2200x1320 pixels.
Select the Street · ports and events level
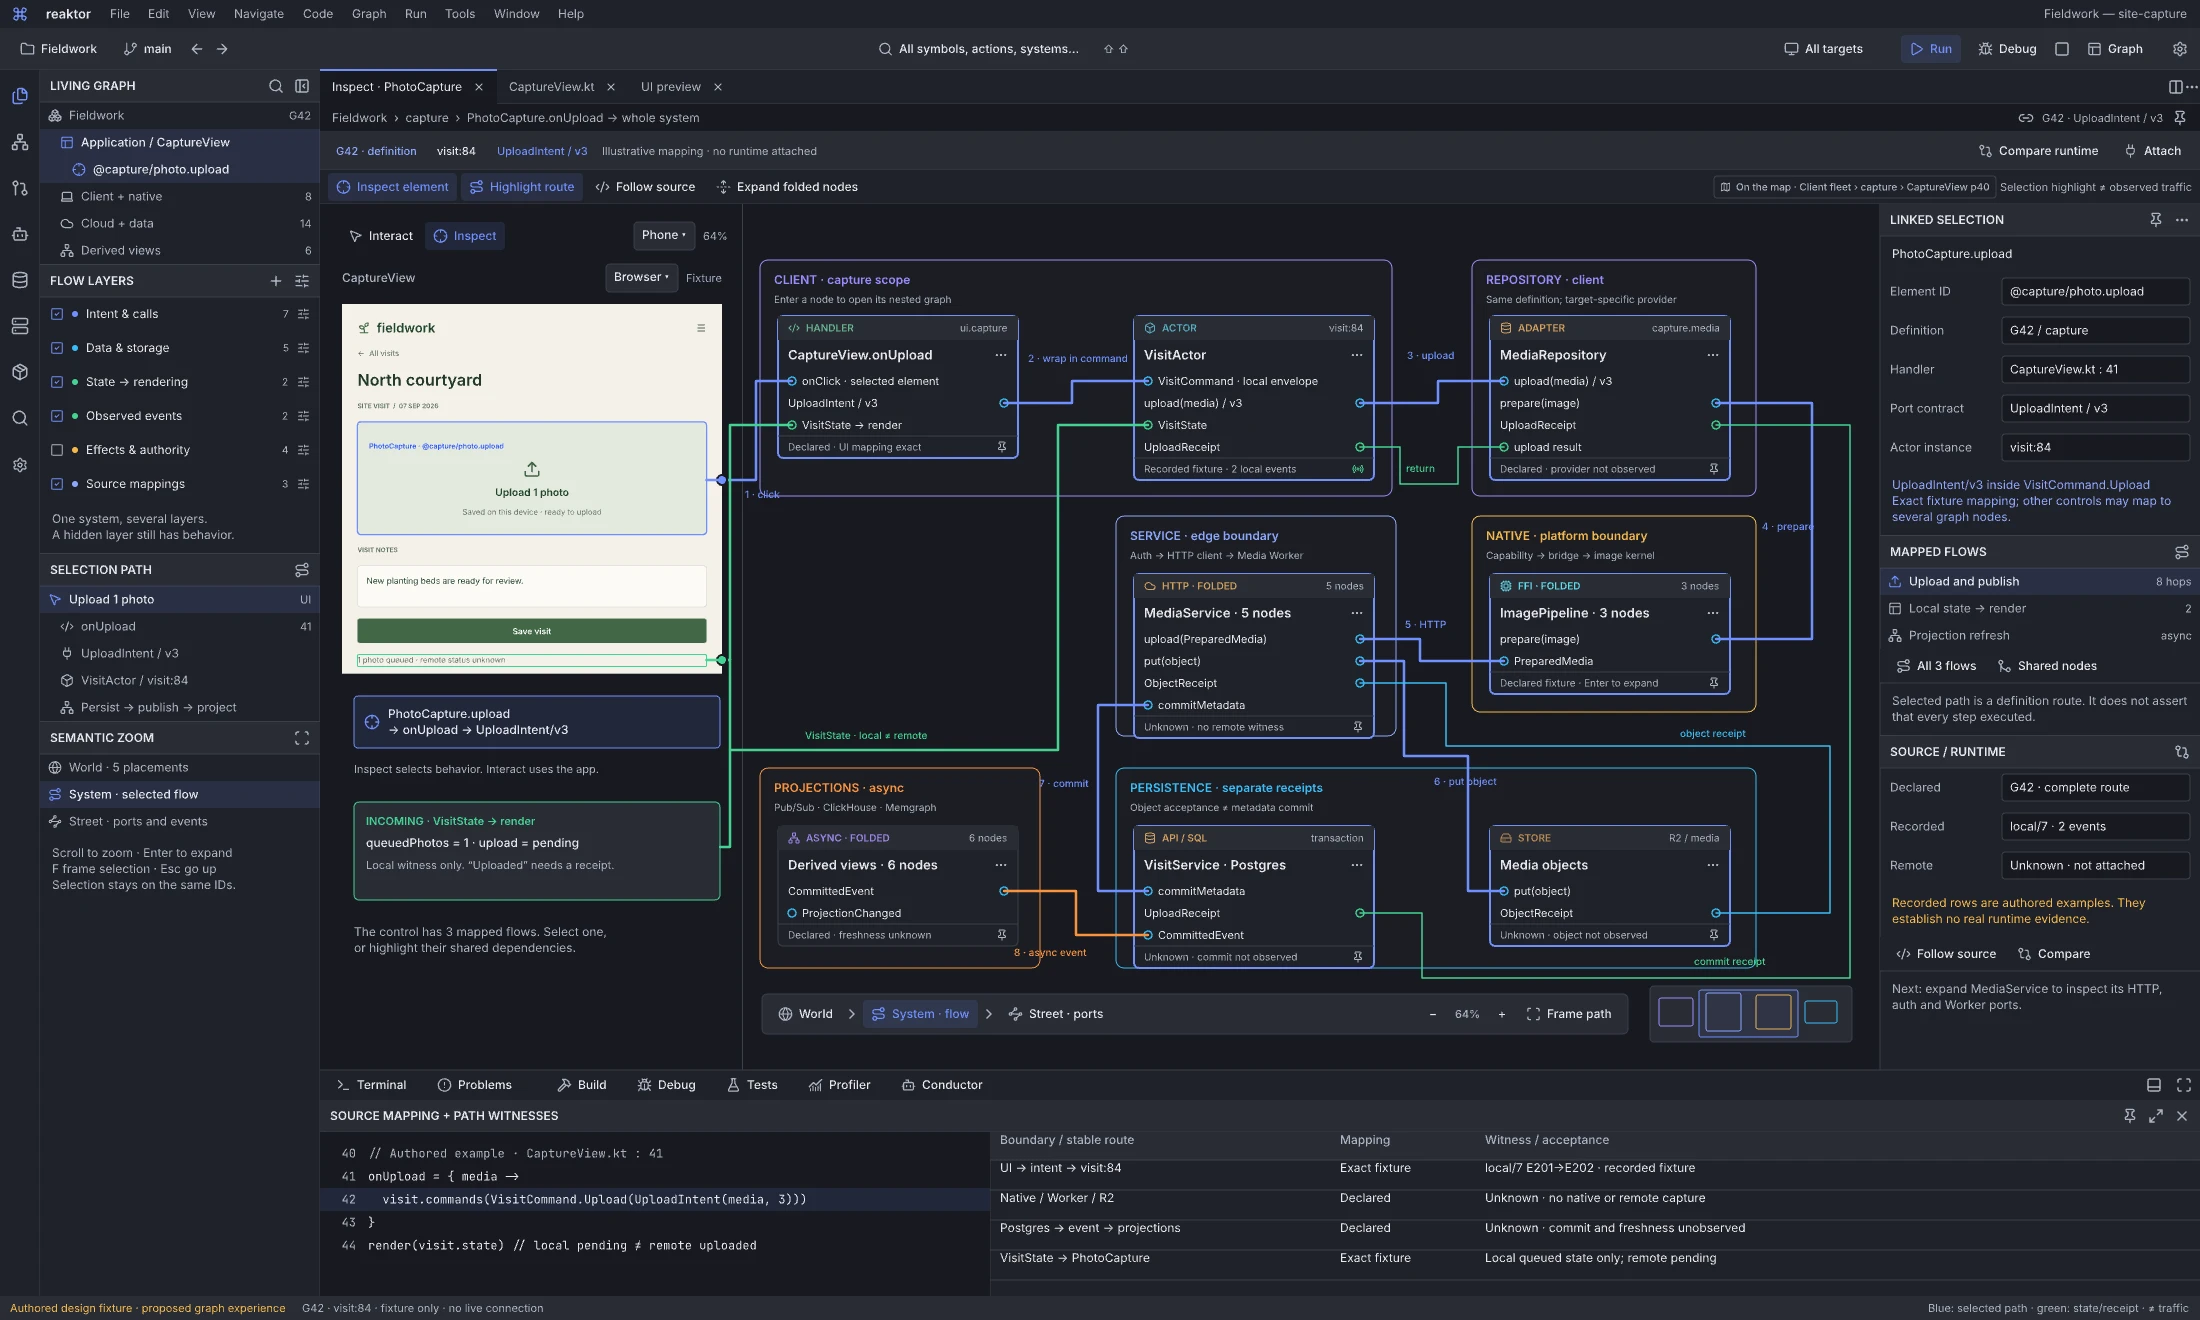(x=180, y=822)
